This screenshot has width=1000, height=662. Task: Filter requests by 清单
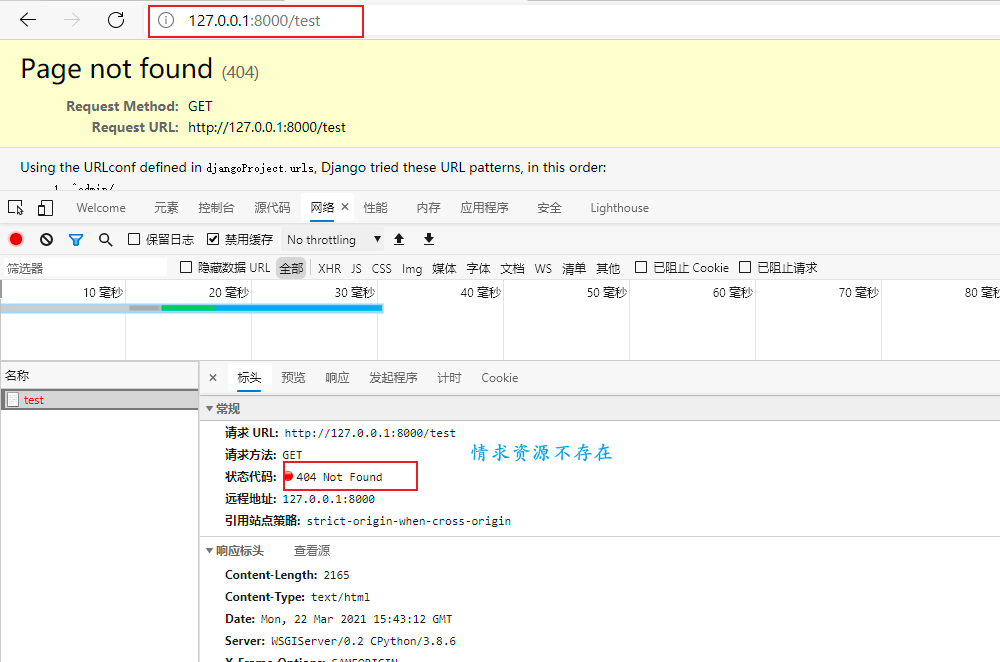574,268
